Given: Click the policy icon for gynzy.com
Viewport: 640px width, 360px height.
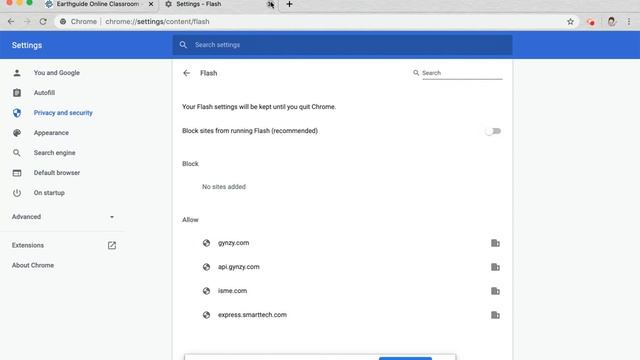Looking at the screenshot, I should point(495,243).
